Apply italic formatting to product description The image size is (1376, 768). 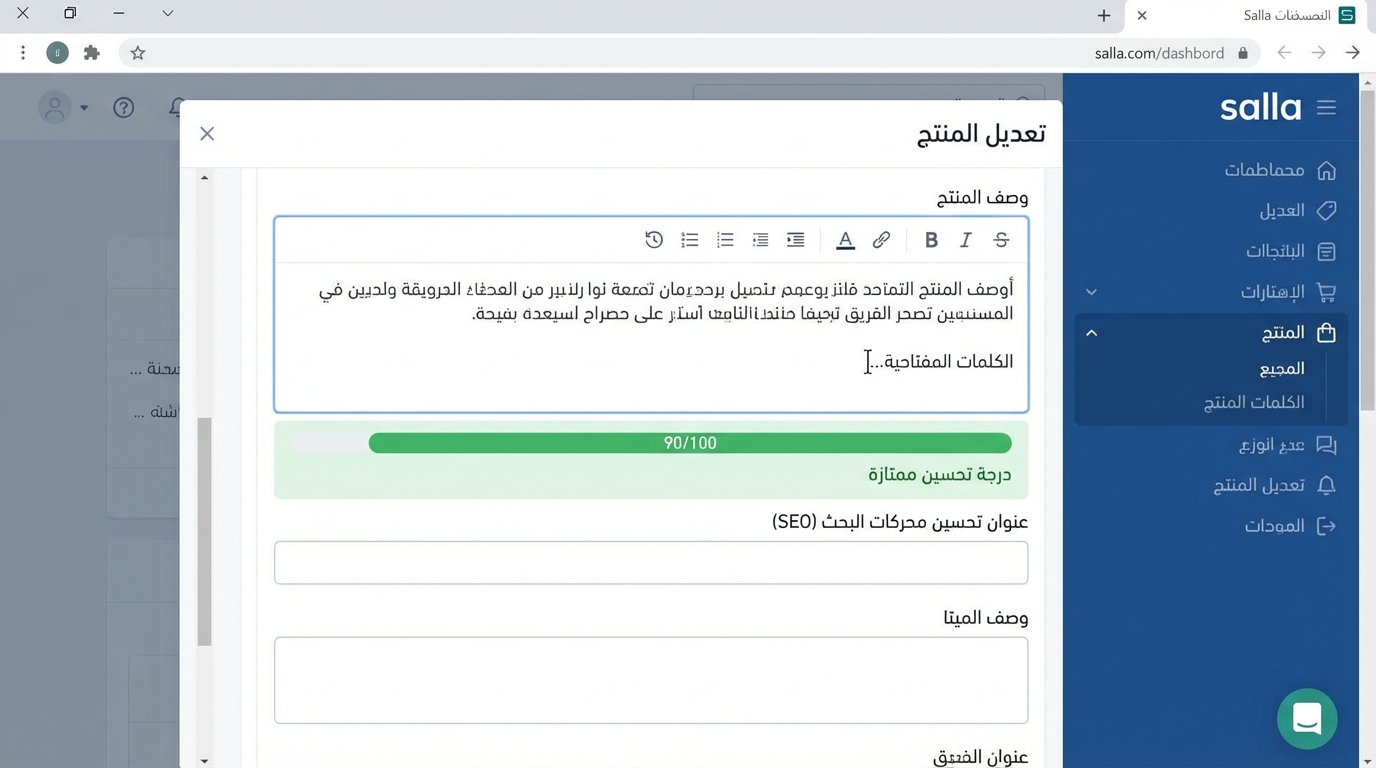point(965,240)
